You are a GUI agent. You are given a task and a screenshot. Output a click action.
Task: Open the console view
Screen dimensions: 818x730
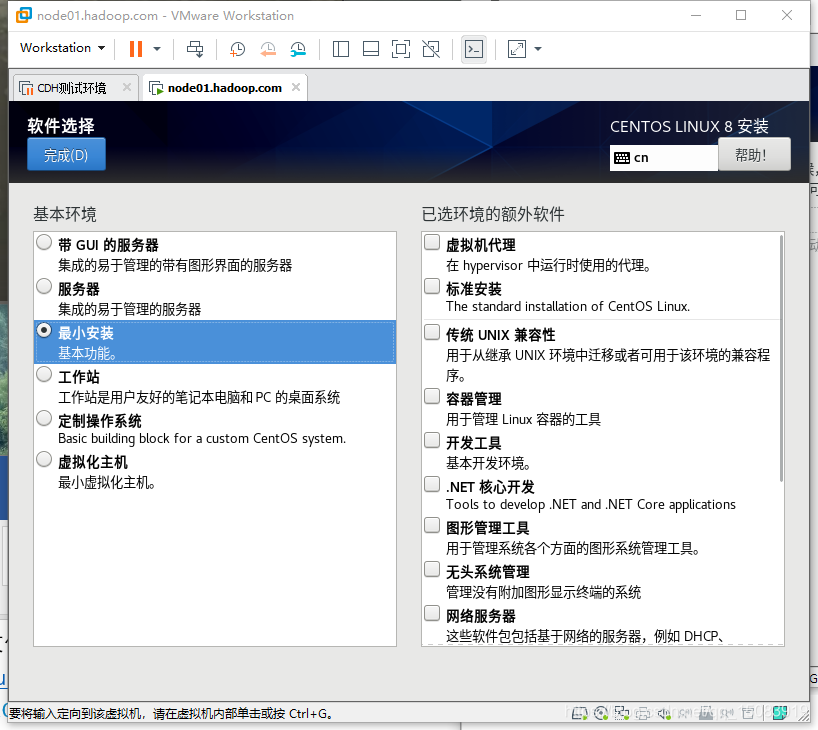[474, 49]
